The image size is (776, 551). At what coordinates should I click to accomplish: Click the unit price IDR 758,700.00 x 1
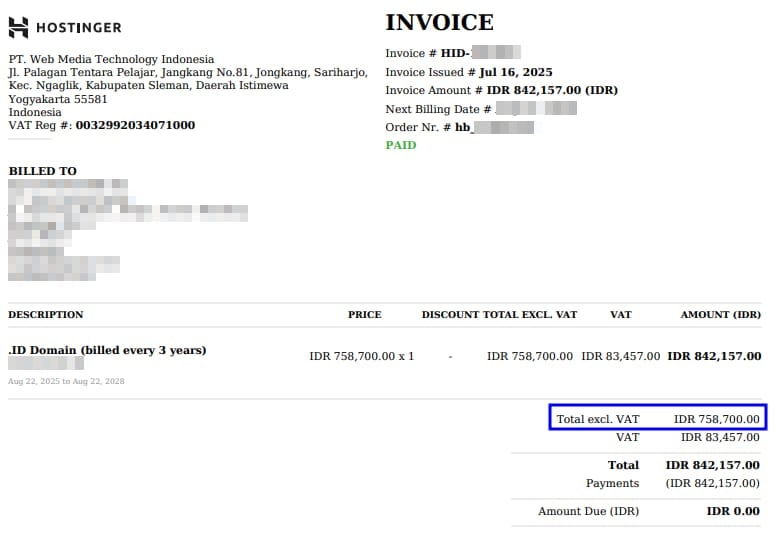coord(361,356)
